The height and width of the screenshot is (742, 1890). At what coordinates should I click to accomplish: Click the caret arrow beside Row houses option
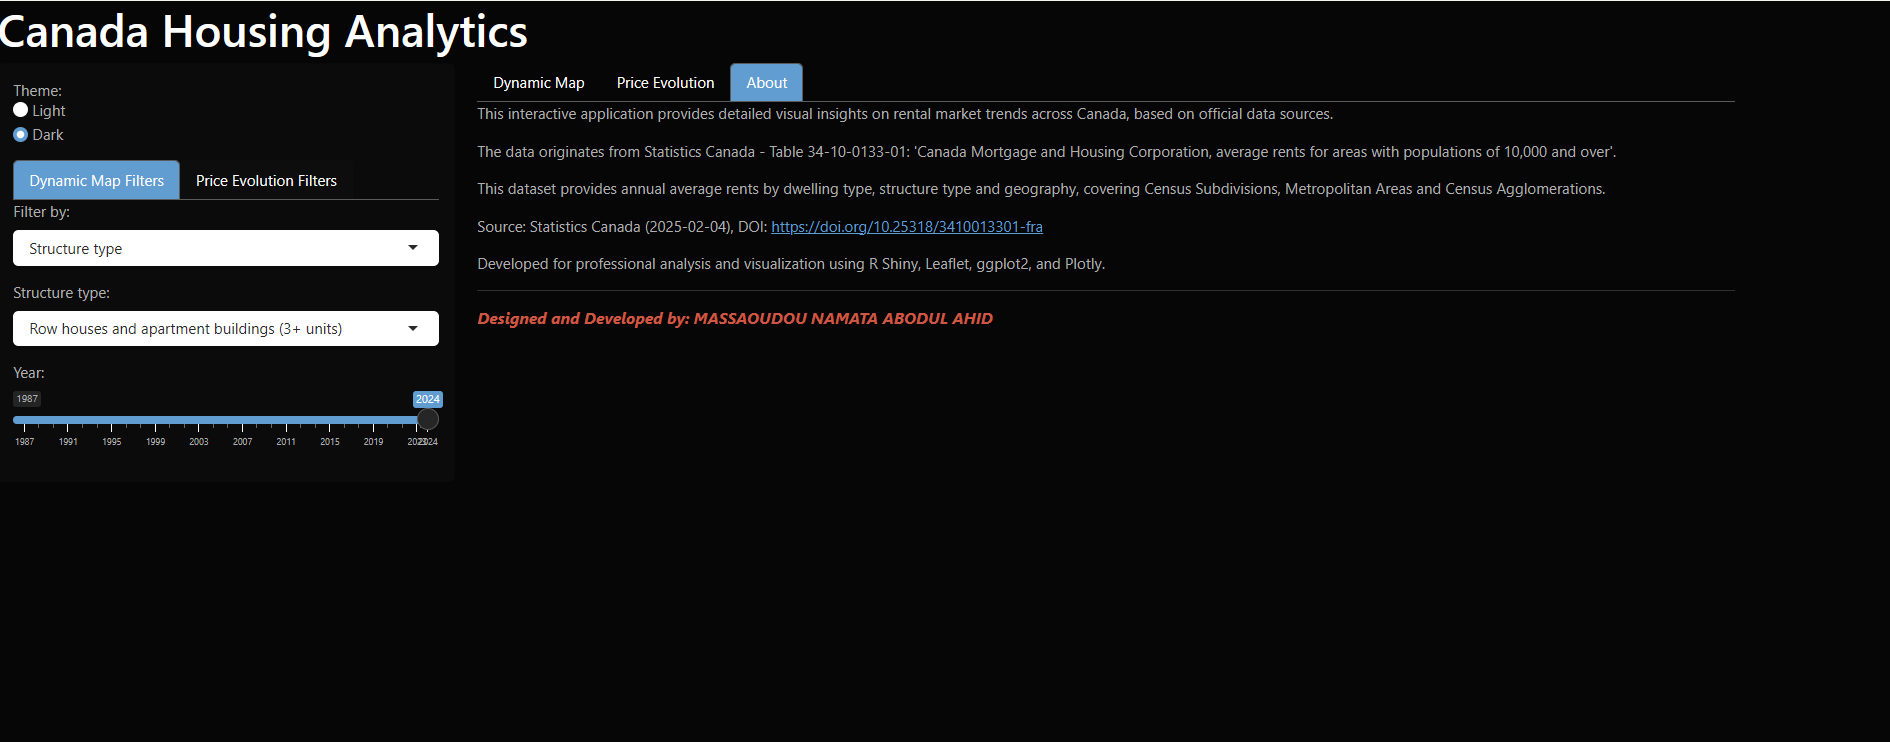pyautogui.click(x=413, y=329)
